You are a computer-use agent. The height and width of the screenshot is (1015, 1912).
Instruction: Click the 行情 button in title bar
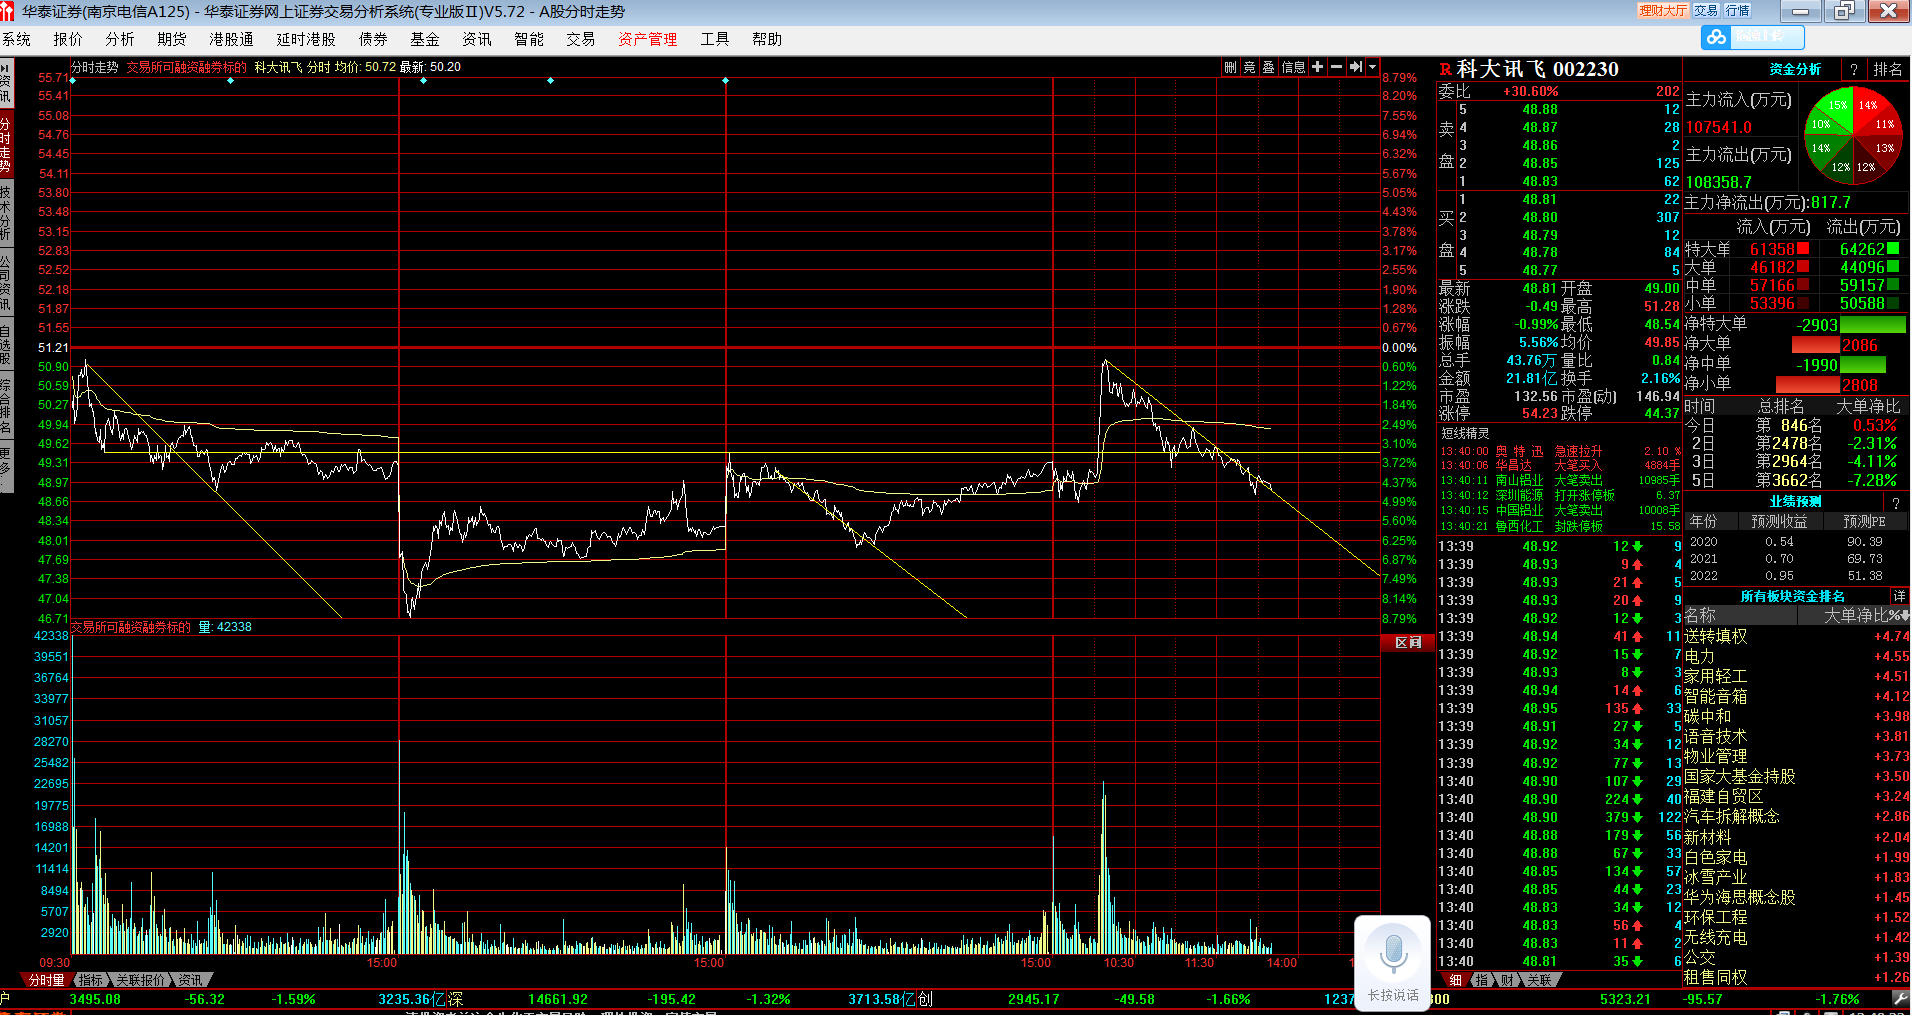coord(1737,11)
